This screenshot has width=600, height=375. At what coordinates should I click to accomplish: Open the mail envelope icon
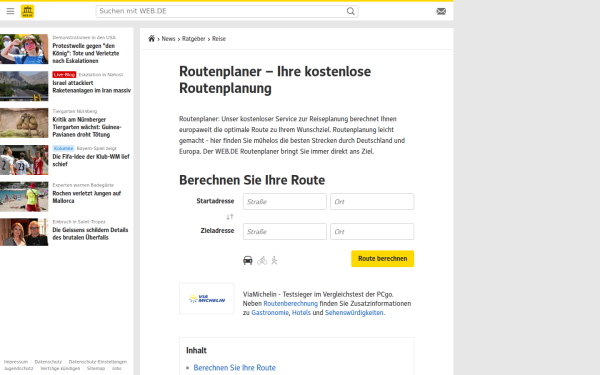(x=441, y=11)
